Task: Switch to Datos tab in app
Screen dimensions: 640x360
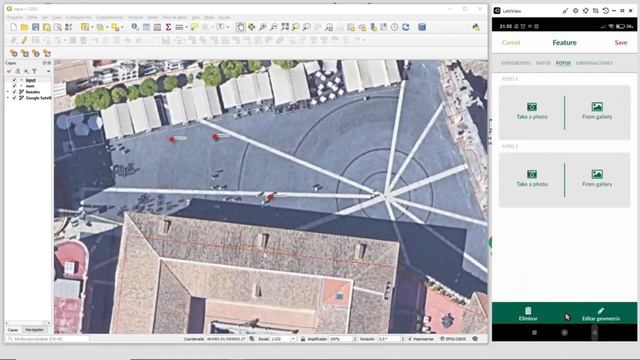Action: (x=543, y=63)
